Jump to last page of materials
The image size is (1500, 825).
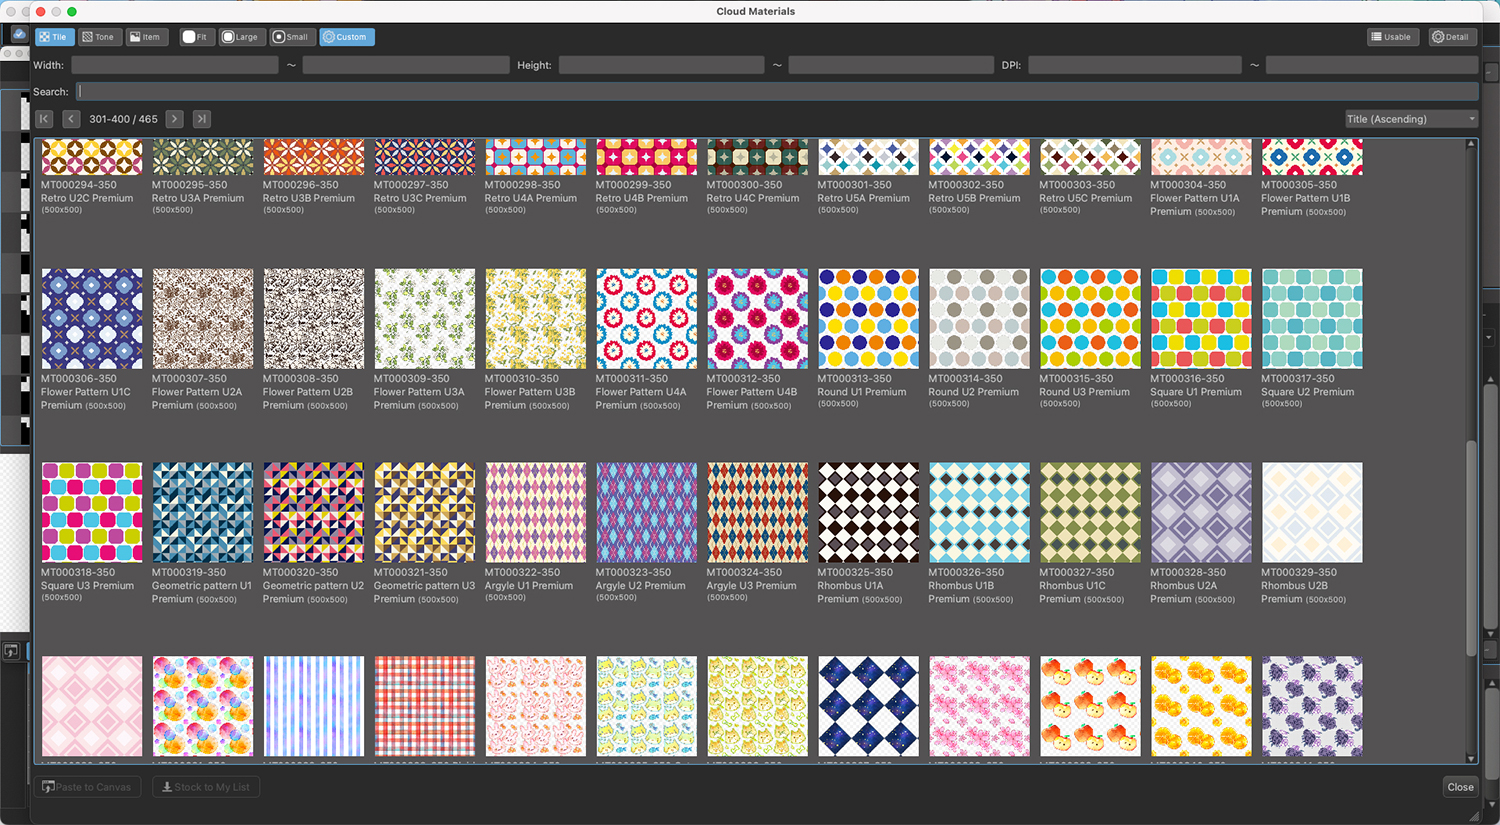201,119
